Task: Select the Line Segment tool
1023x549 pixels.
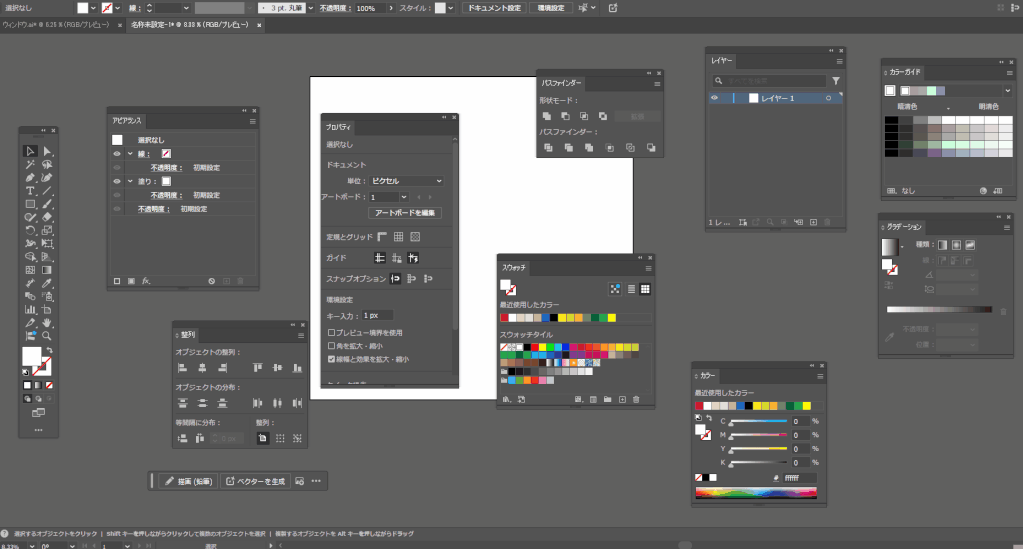Action: (x=47, y=191)
